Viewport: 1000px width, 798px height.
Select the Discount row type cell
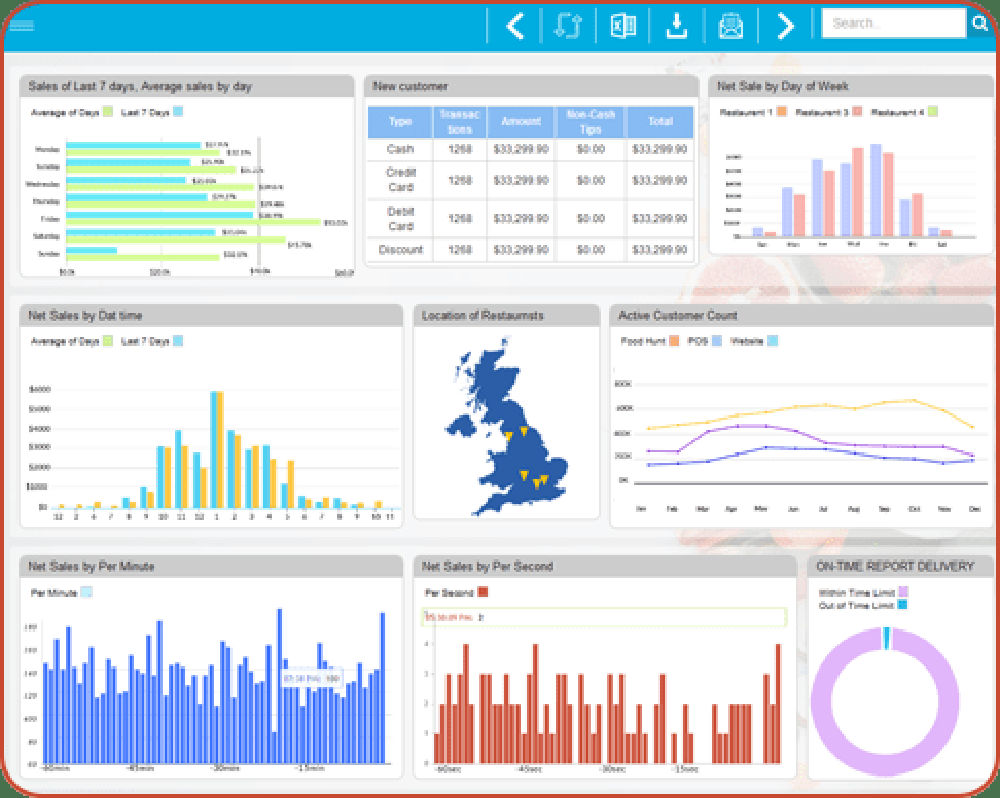coord(400,249)
